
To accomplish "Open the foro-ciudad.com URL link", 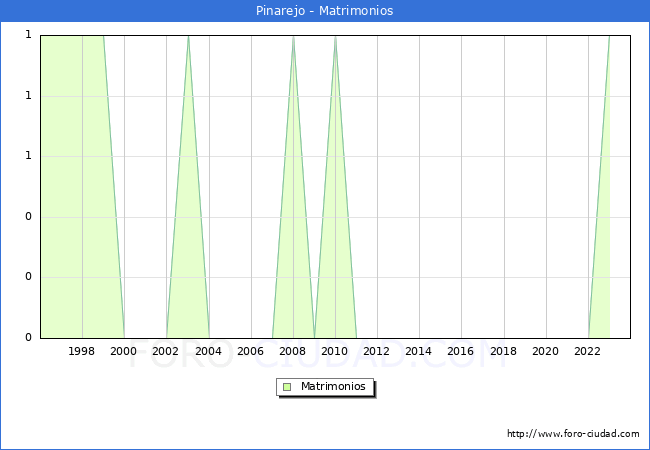I will tap(573, 434).
